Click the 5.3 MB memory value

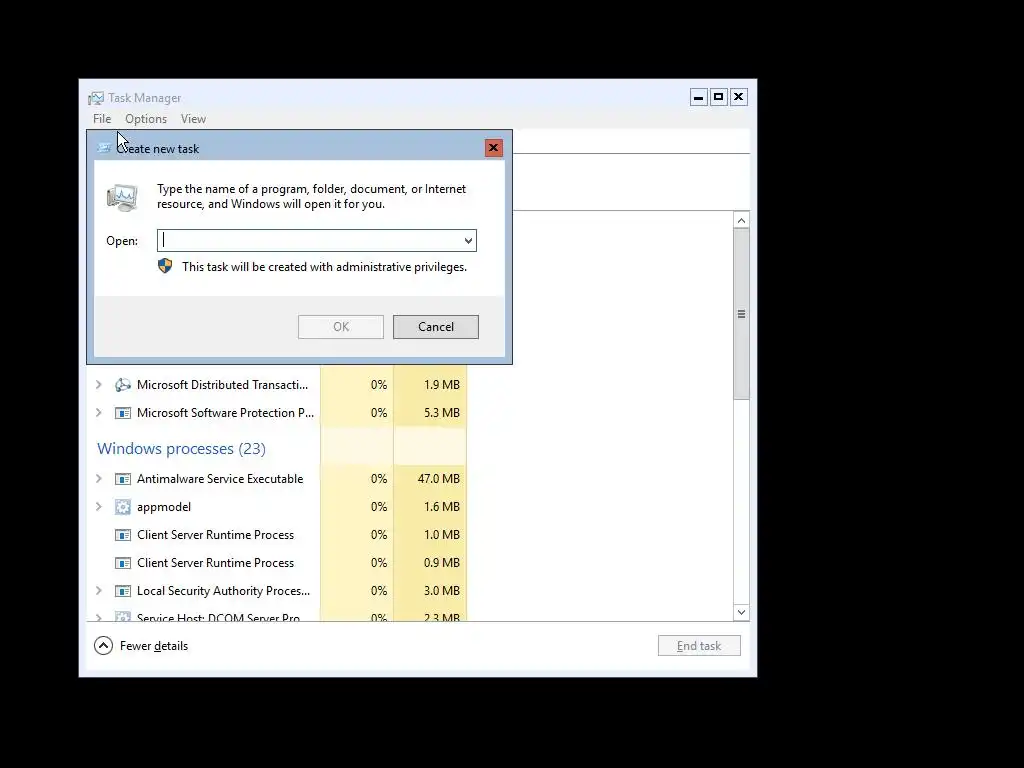[x=441, y=413]
